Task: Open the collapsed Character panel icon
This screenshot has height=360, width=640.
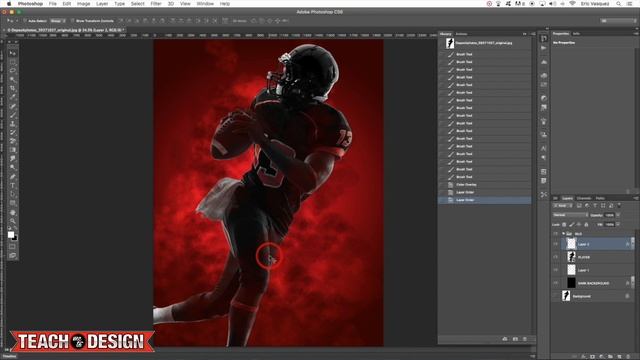Action: tap(544, 148)
